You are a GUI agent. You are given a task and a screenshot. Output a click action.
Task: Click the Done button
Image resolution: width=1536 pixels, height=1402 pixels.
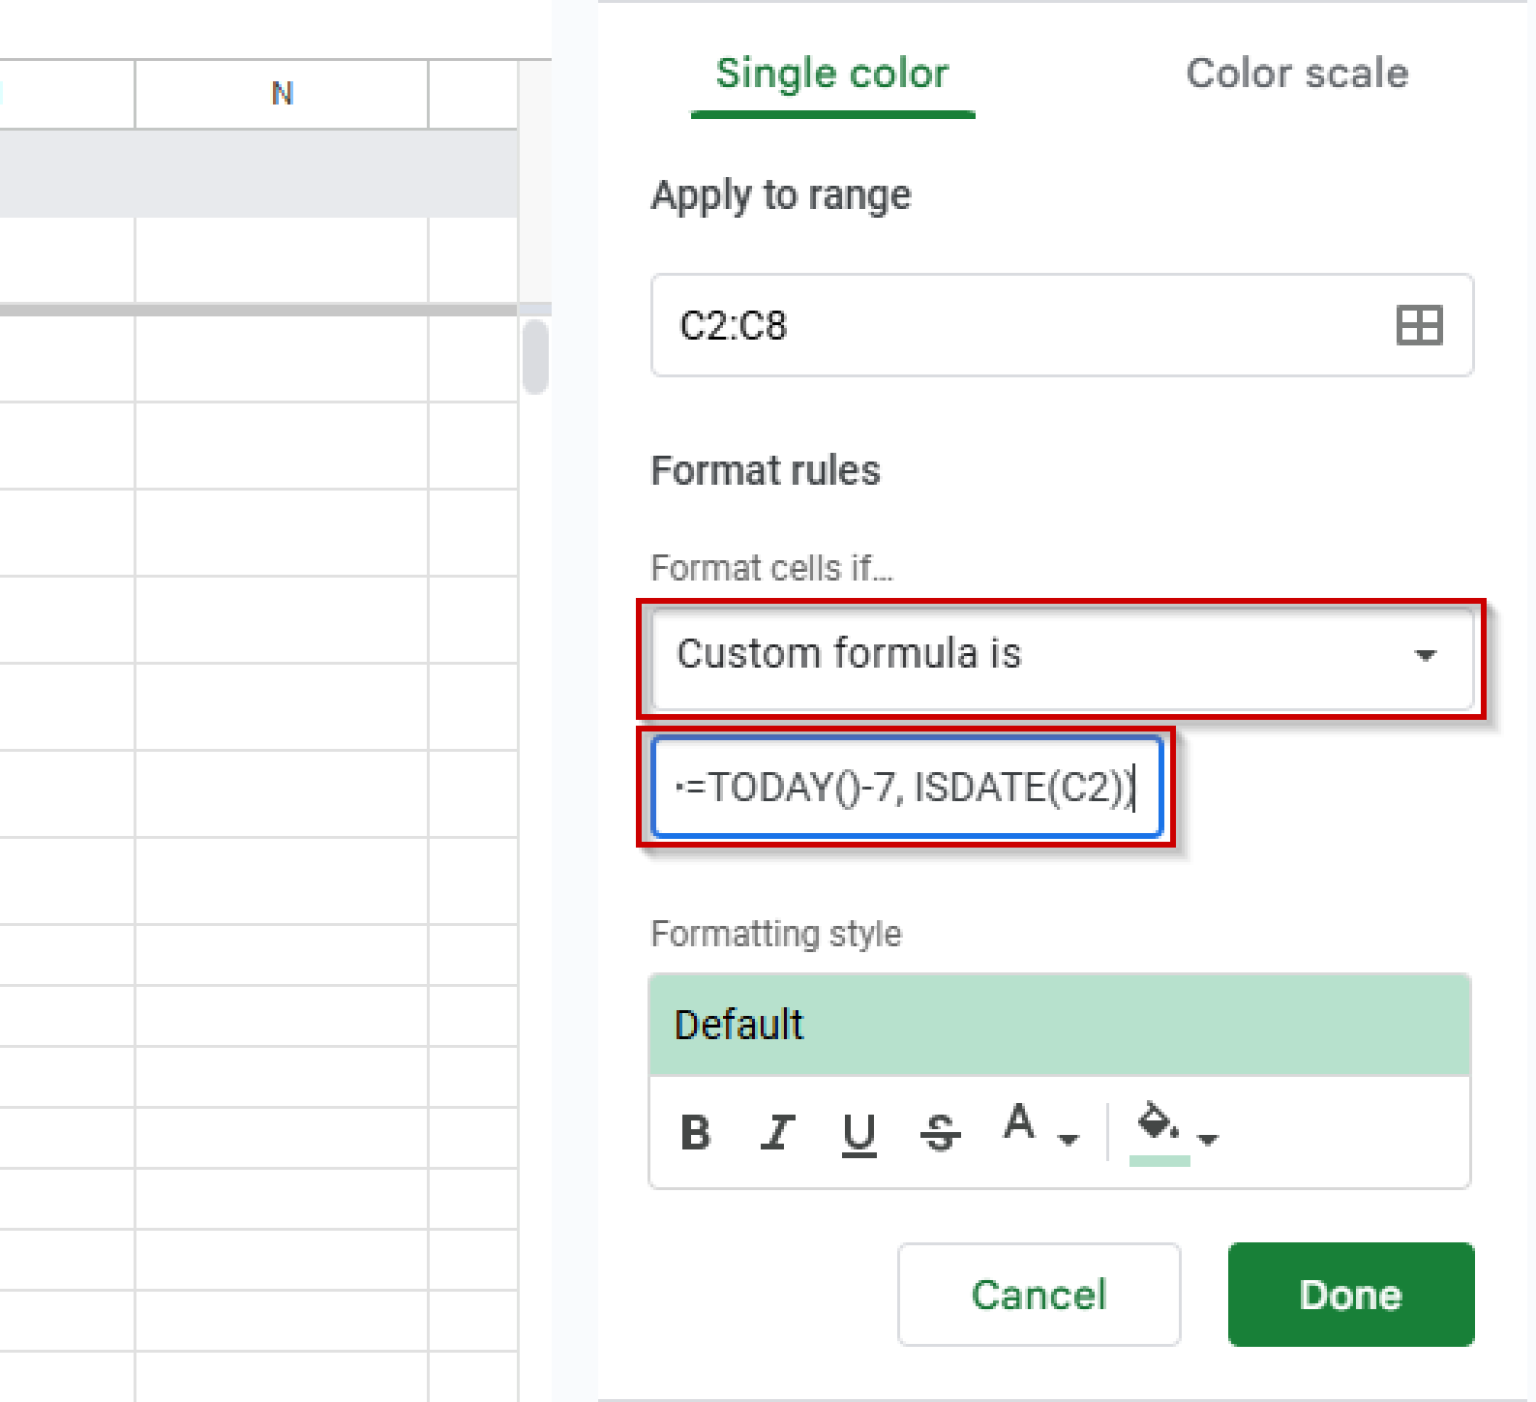[1350, 1294]
